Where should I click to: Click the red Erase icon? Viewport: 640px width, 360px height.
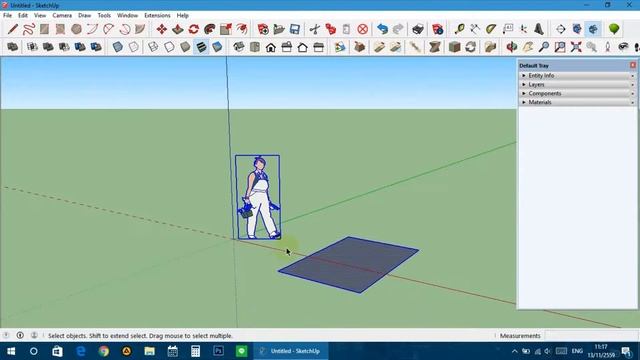tap(362, 29)
